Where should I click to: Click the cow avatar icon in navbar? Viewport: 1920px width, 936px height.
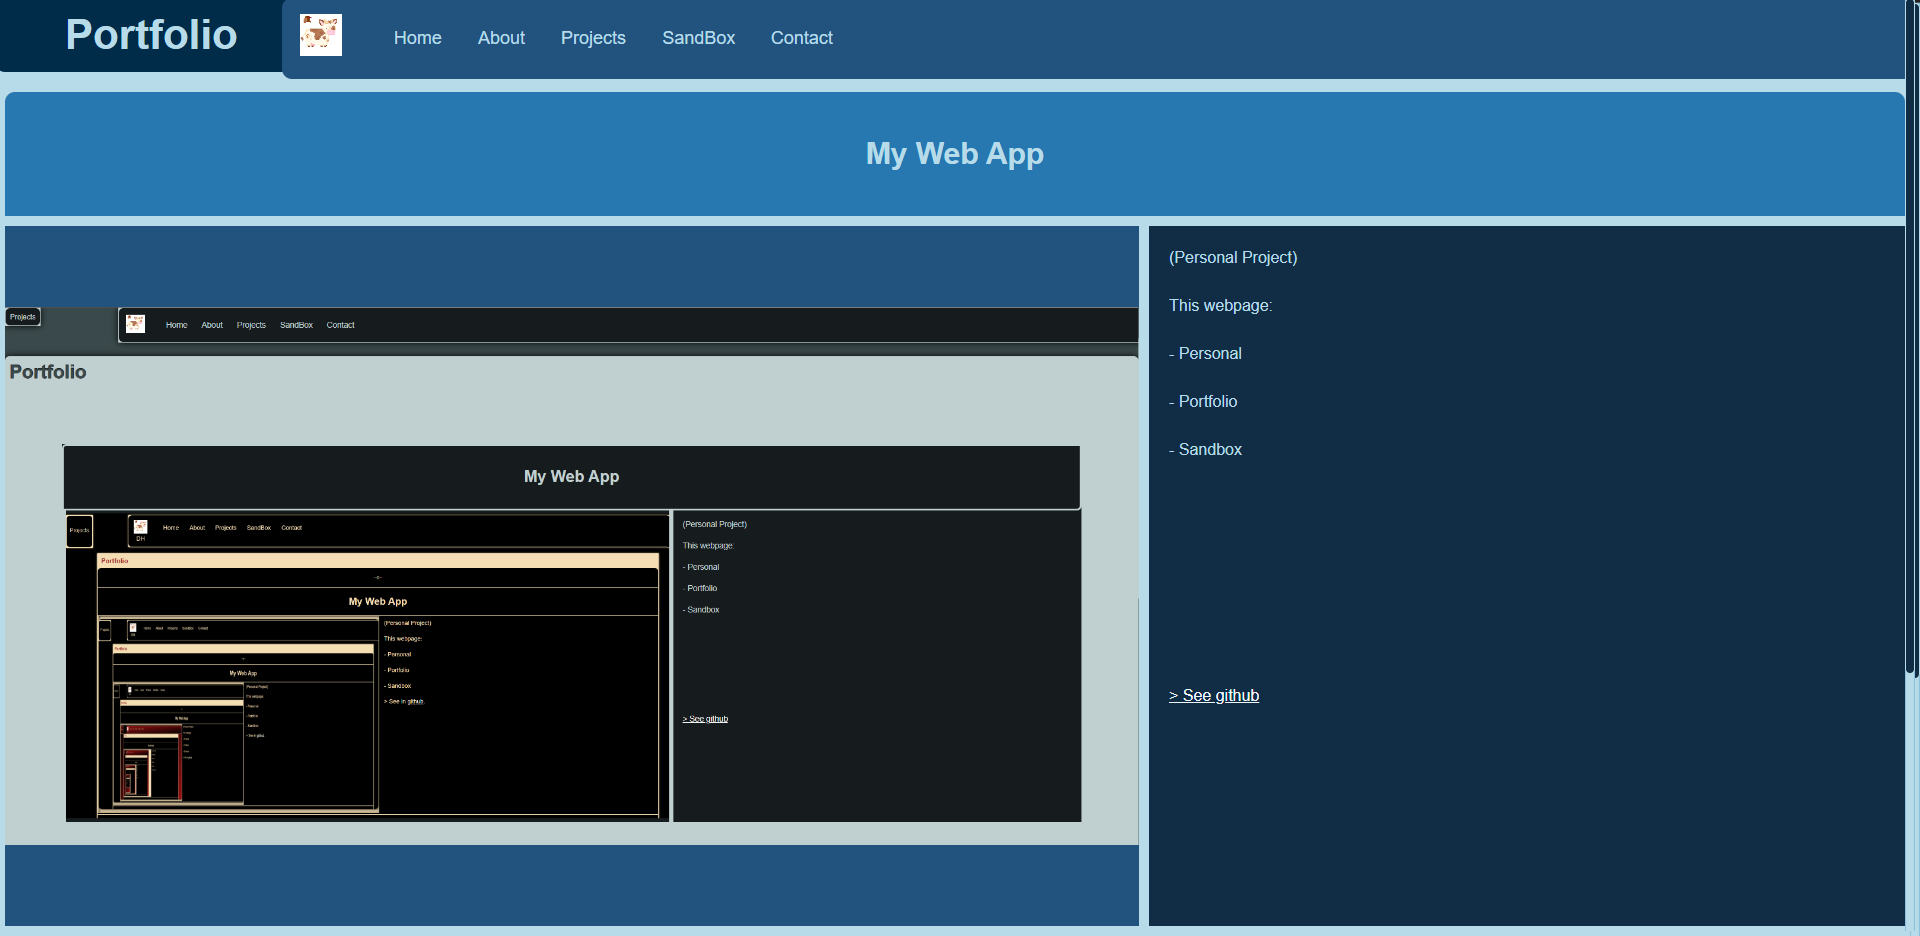(320, 36)
